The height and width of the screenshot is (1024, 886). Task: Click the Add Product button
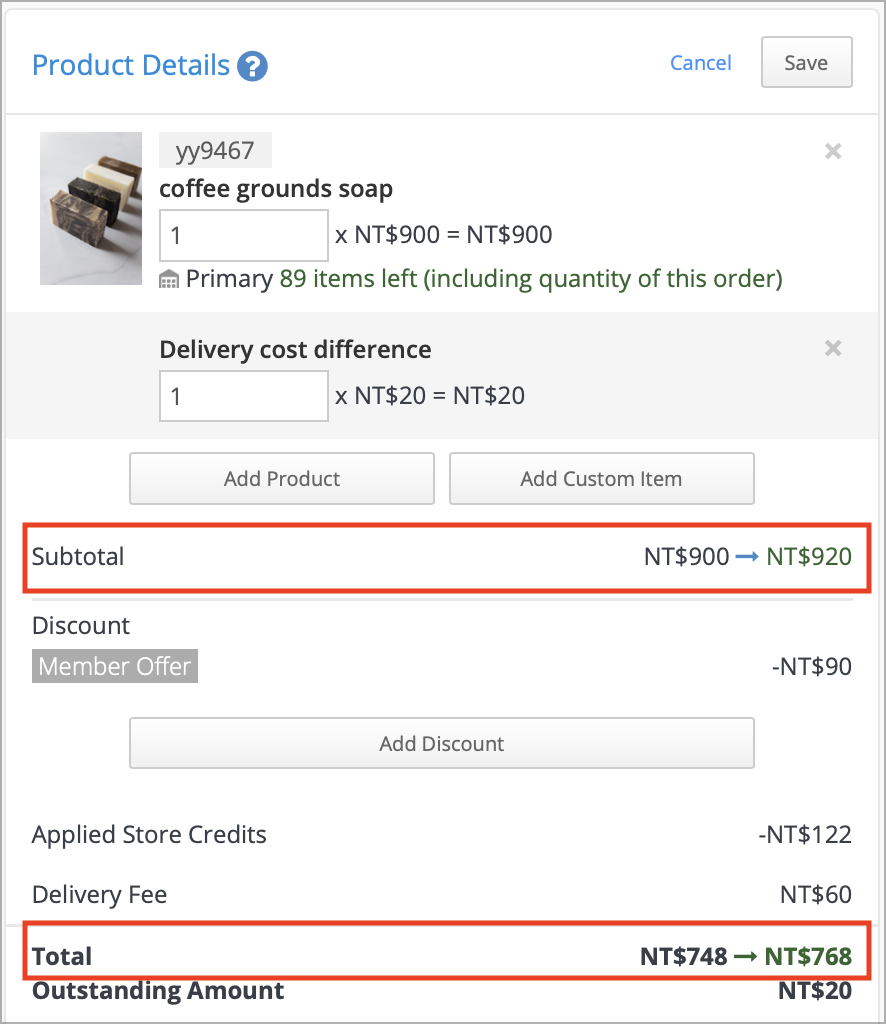[x=281, y=478]
